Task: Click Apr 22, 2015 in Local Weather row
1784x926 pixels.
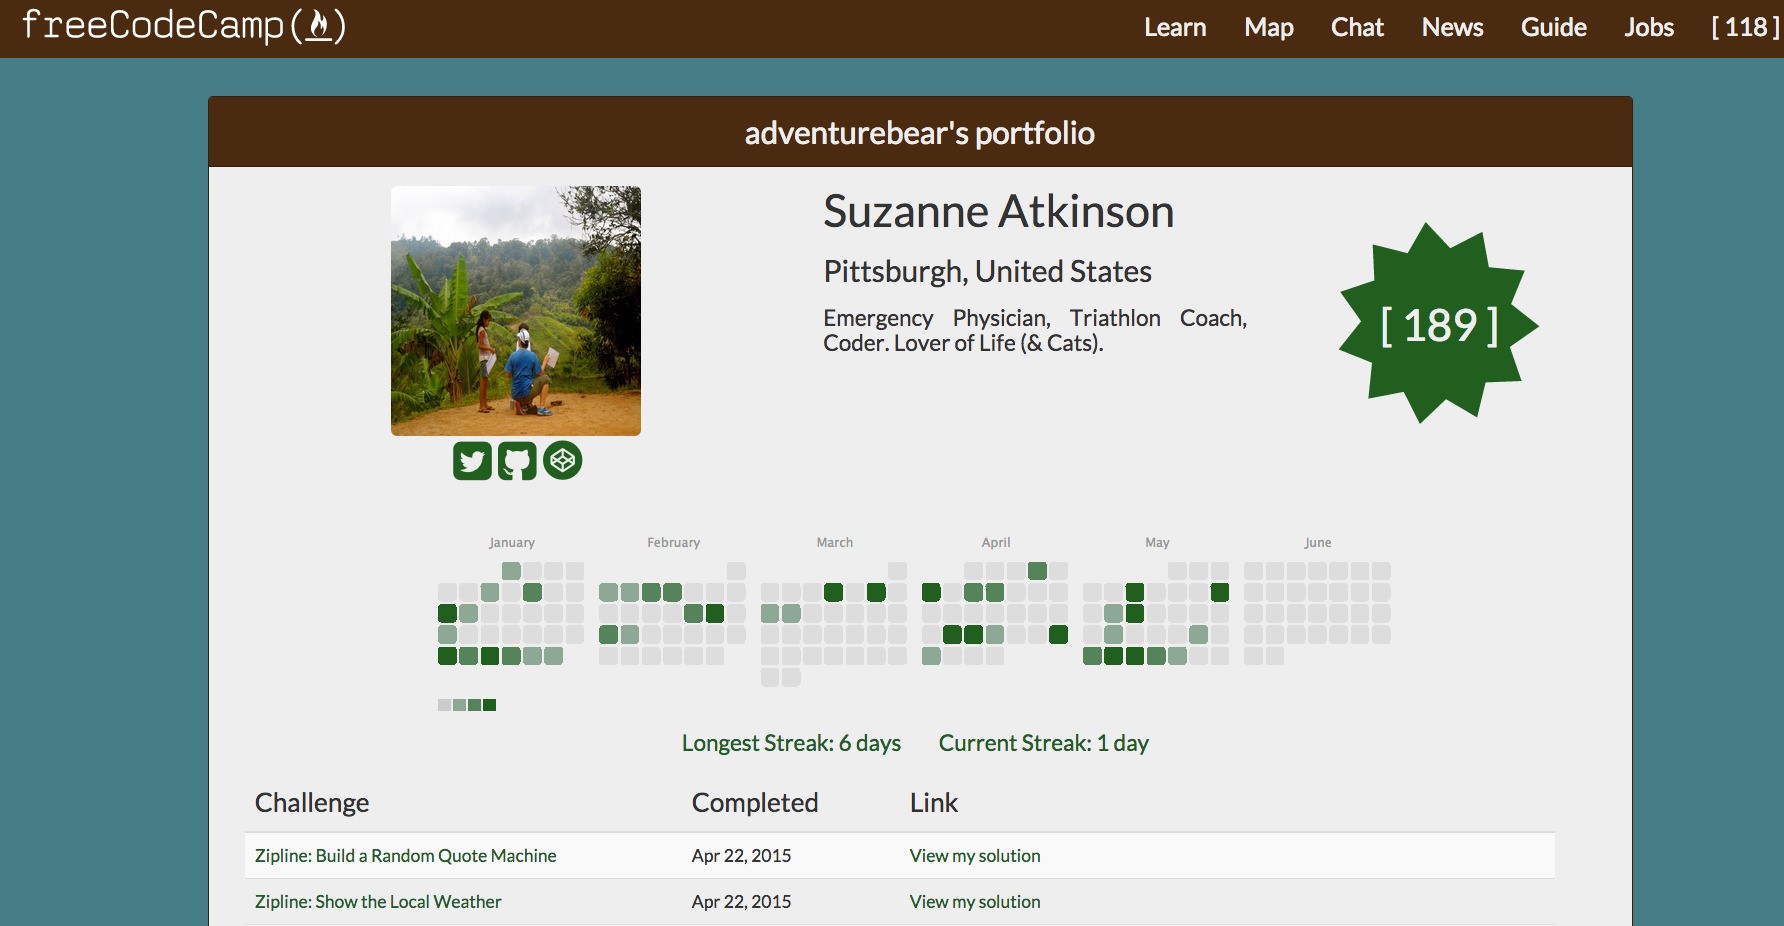Action: point(741,902)
